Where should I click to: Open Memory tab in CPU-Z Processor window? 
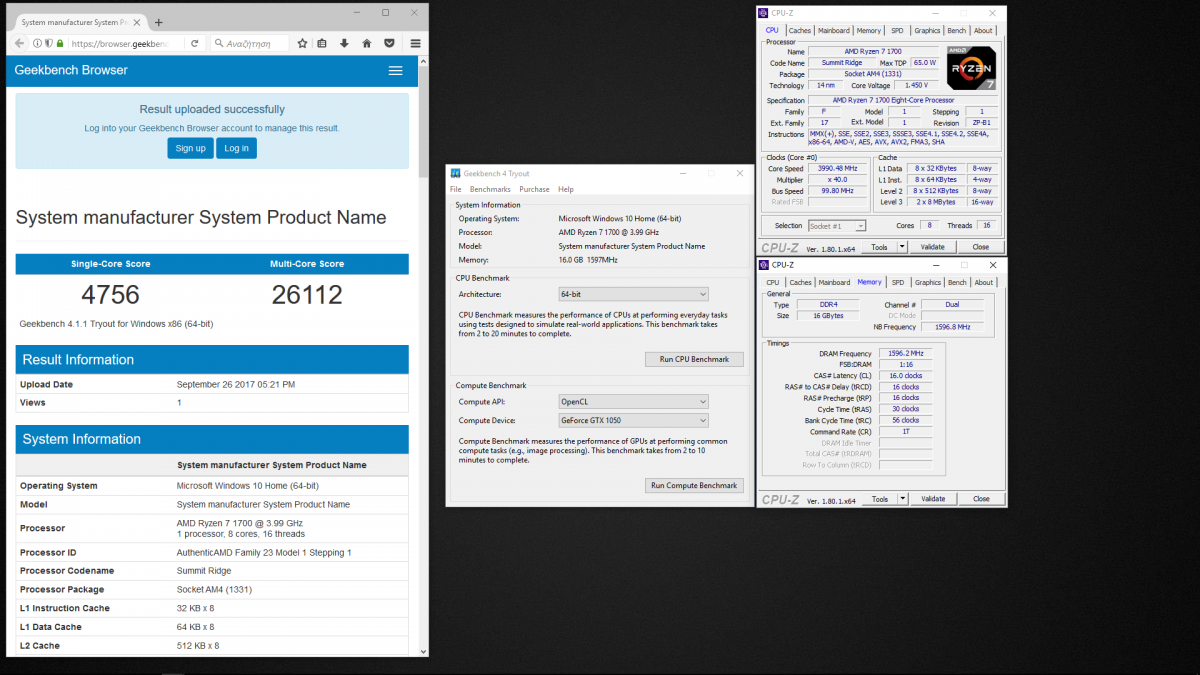click(869, 31)
